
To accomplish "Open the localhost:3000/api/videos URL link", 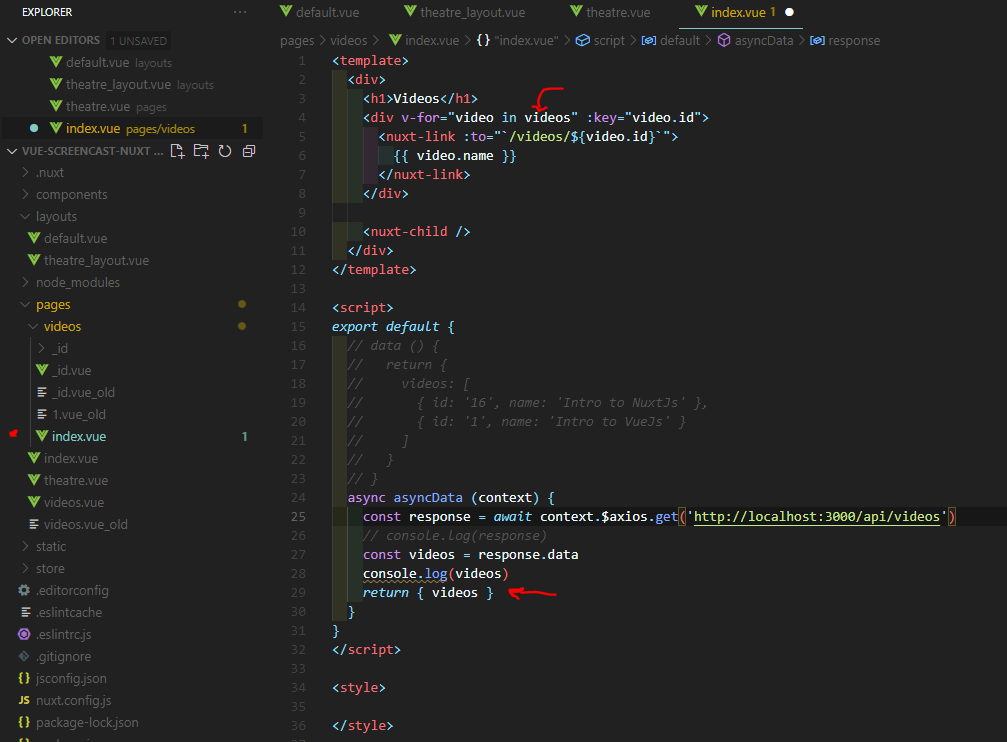I will [816, 517].
